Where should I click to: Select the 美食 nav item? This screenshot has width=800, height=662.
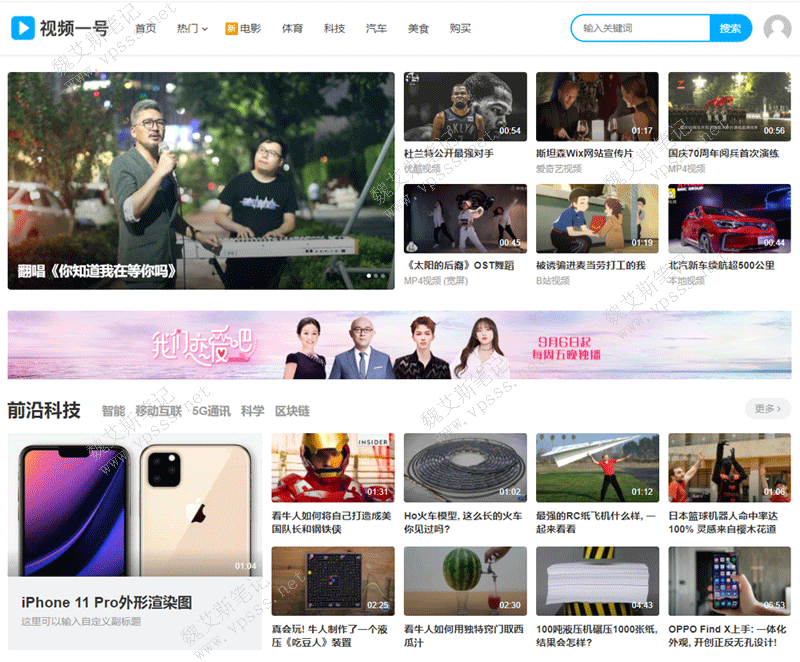tap(418, 29)
